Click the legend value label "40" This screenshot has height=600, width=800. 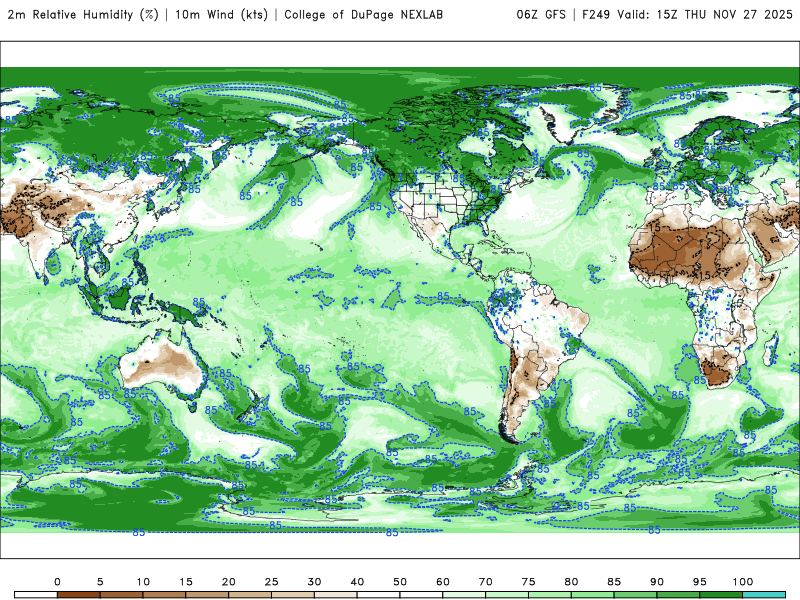coord(357,582)
